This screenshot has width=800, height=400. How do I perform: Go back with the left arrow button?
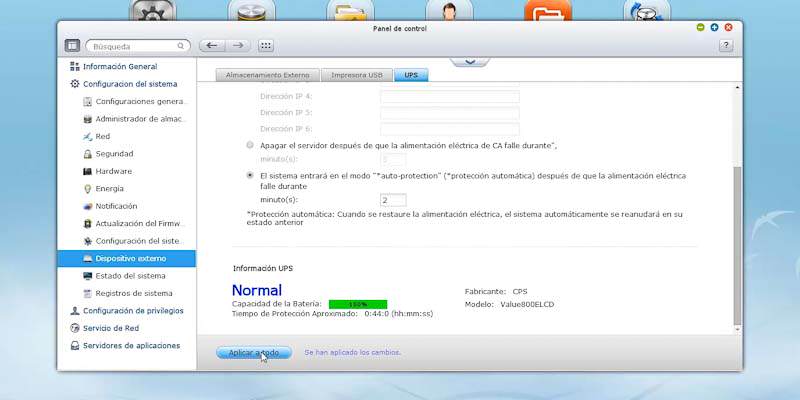click(212, 46)
